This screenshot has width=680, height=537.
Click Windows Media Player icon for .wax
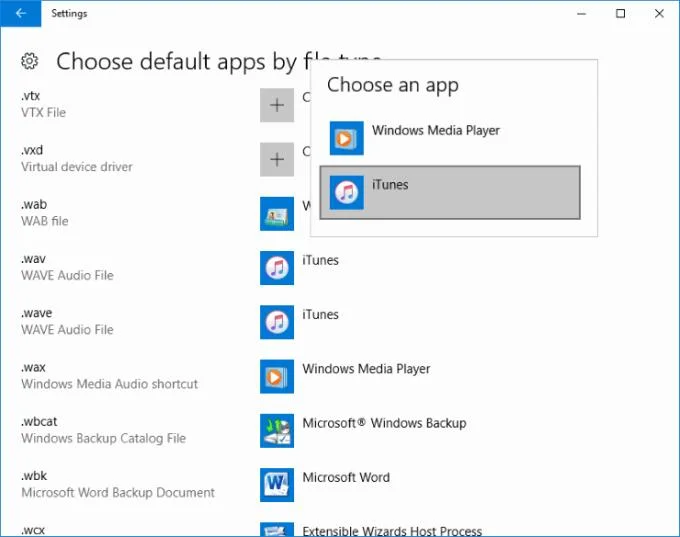[x=277, y=377]
